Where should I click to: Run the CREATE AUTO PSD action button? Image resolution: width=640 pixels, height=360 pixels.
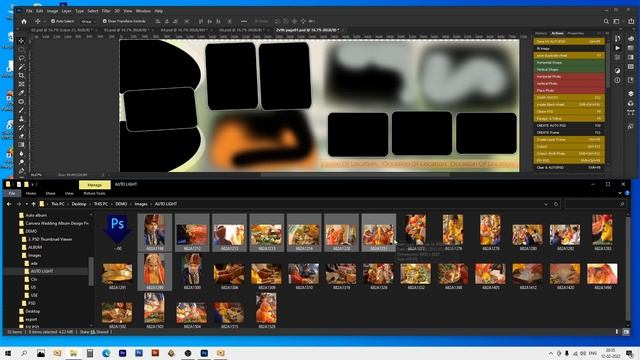[x=569, y=126]
